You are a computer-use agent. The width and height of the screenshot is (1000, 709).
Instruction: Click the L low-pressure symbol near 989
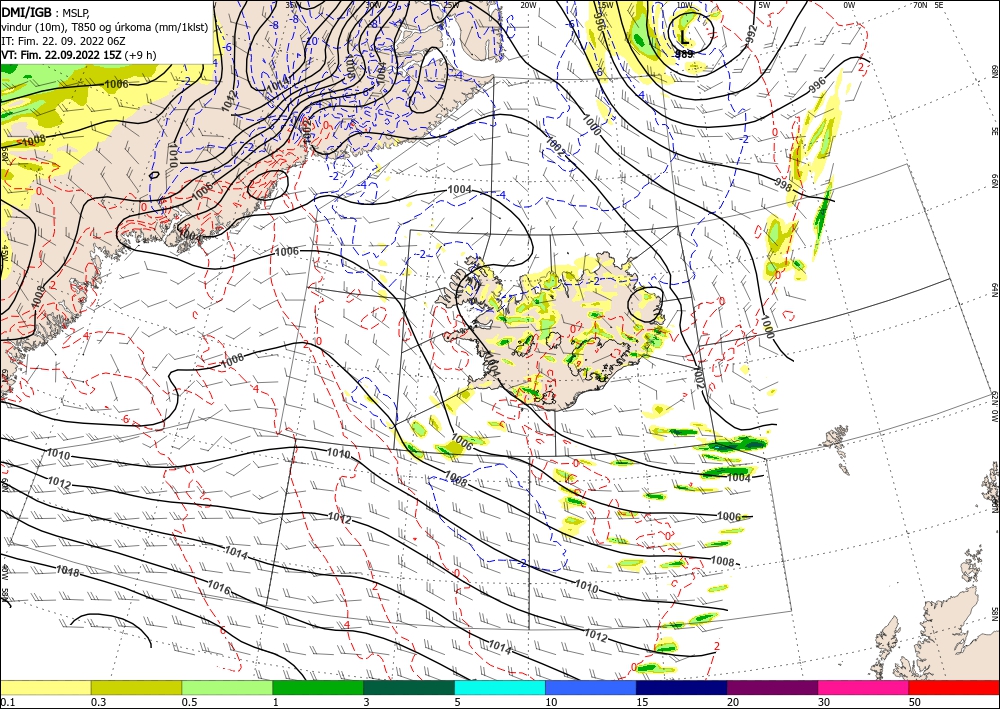684,36
